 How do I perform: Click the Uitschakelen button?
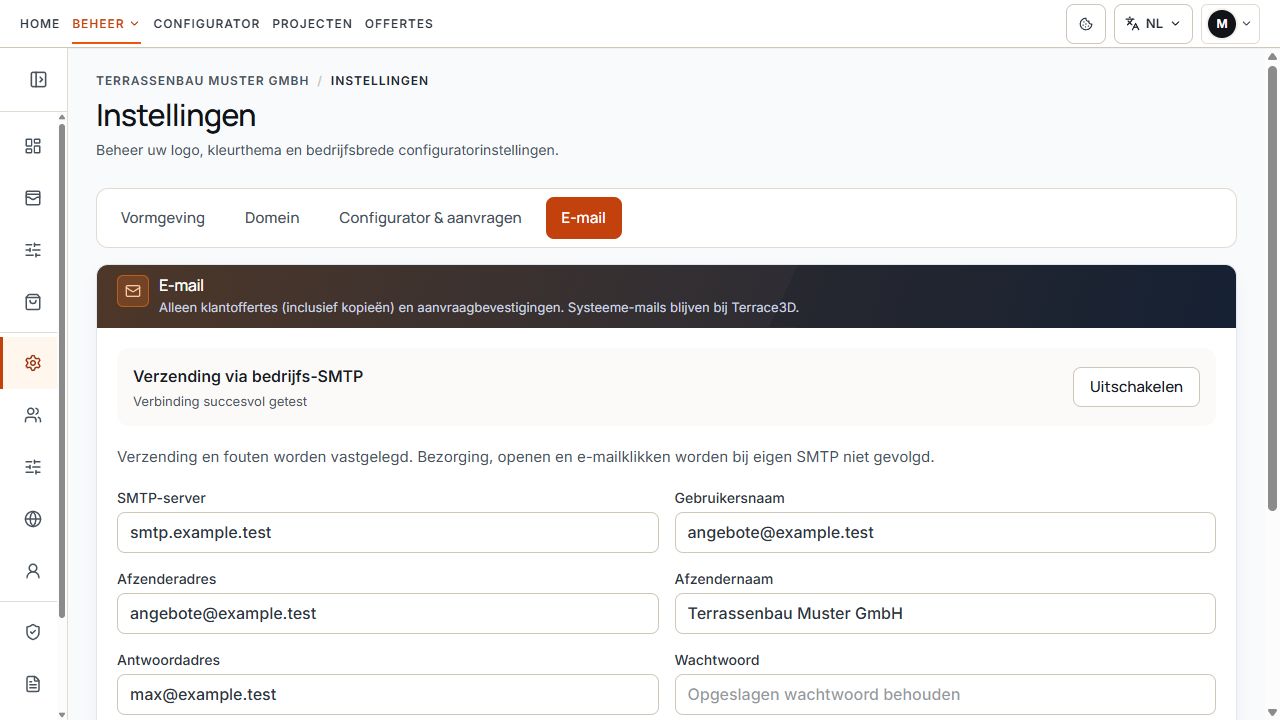[x=1136, y=387]
